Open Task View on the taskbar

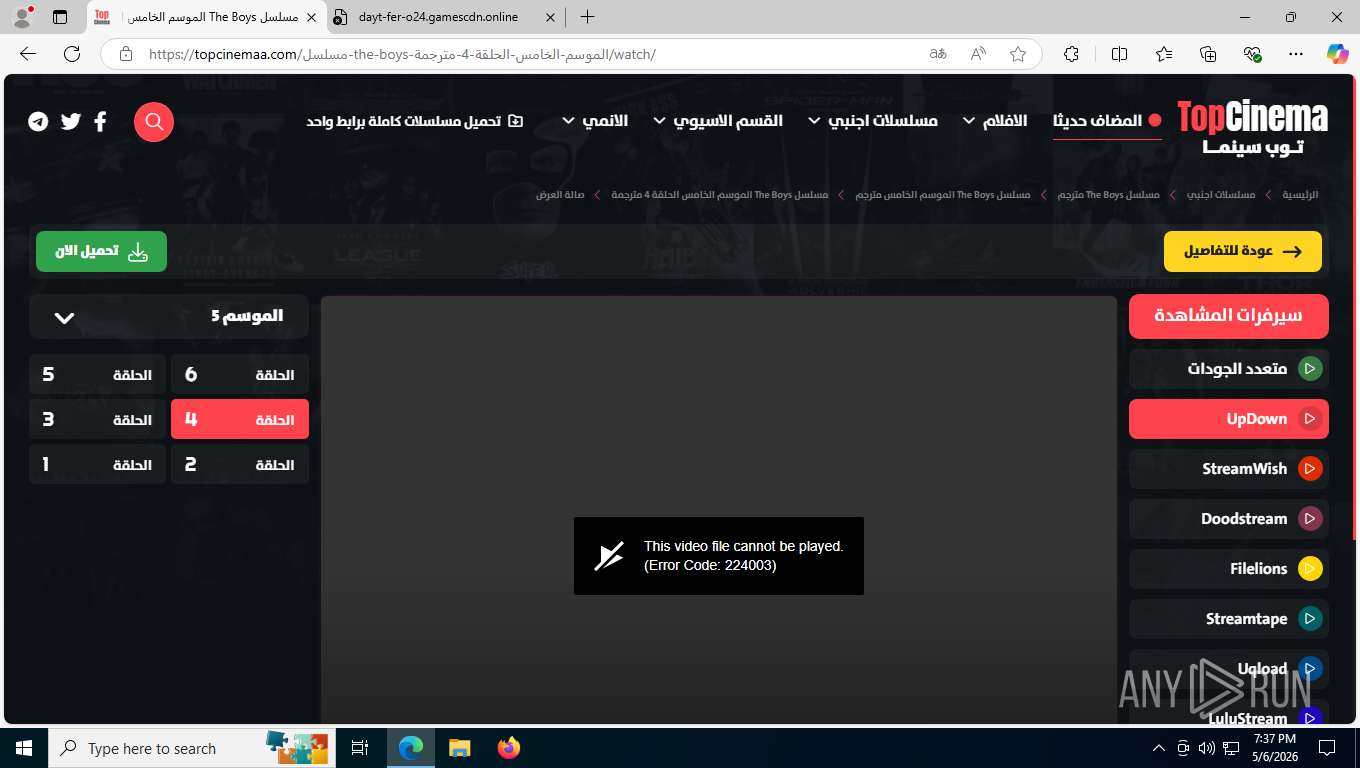(360, 748)
